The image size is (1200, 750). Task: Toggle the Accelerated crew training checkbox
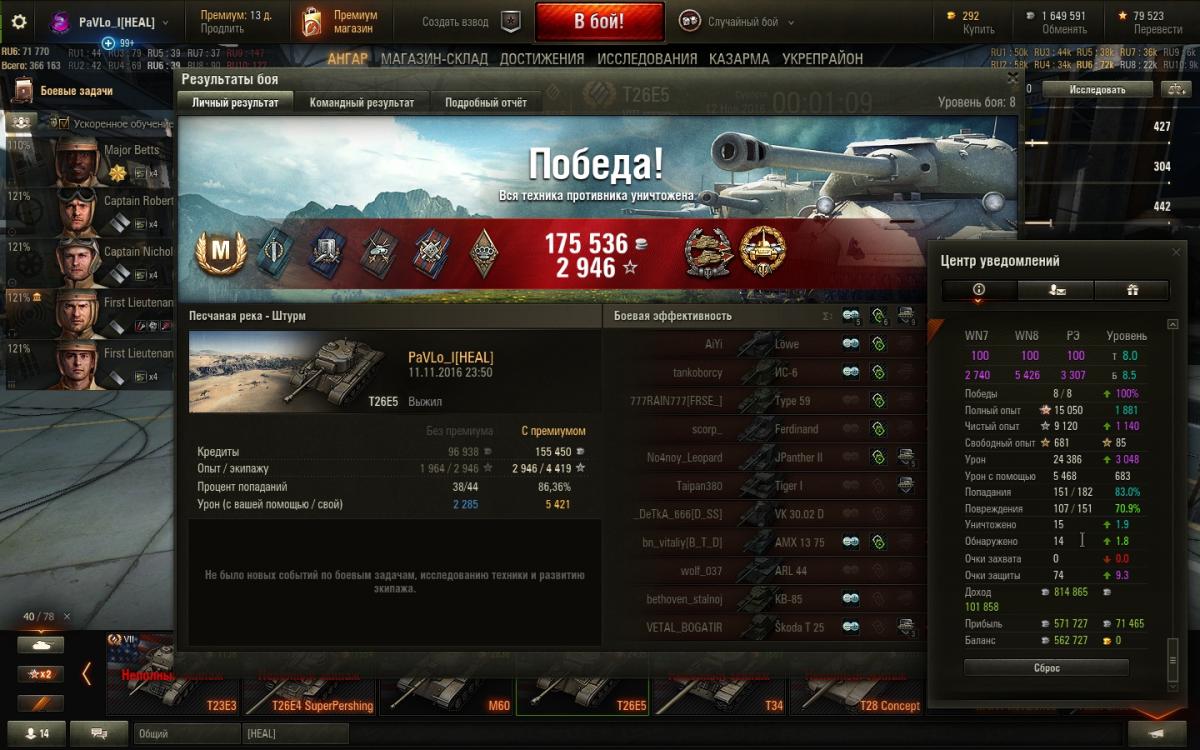click(x=63, y=123)
